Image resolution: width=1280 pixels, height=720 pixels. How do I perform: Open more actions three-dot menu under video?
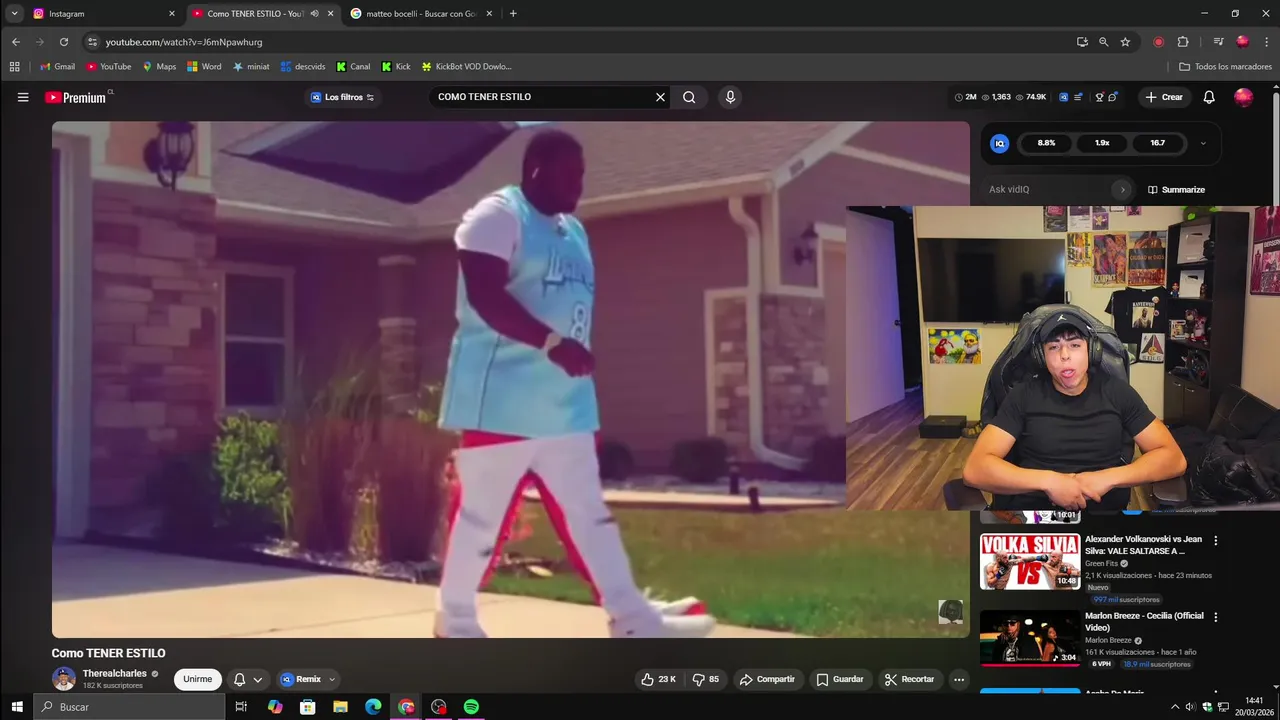coord(959,679)
